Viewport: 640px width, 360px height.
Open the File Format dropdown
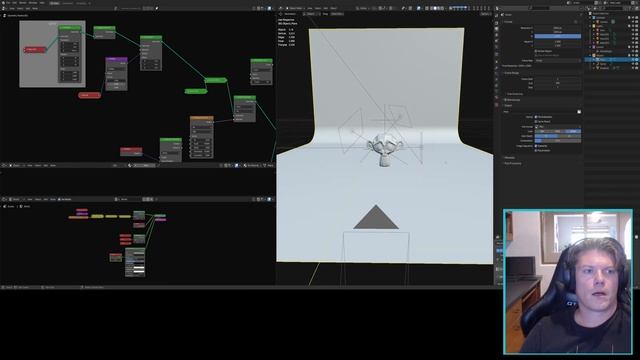click(558, 127)
